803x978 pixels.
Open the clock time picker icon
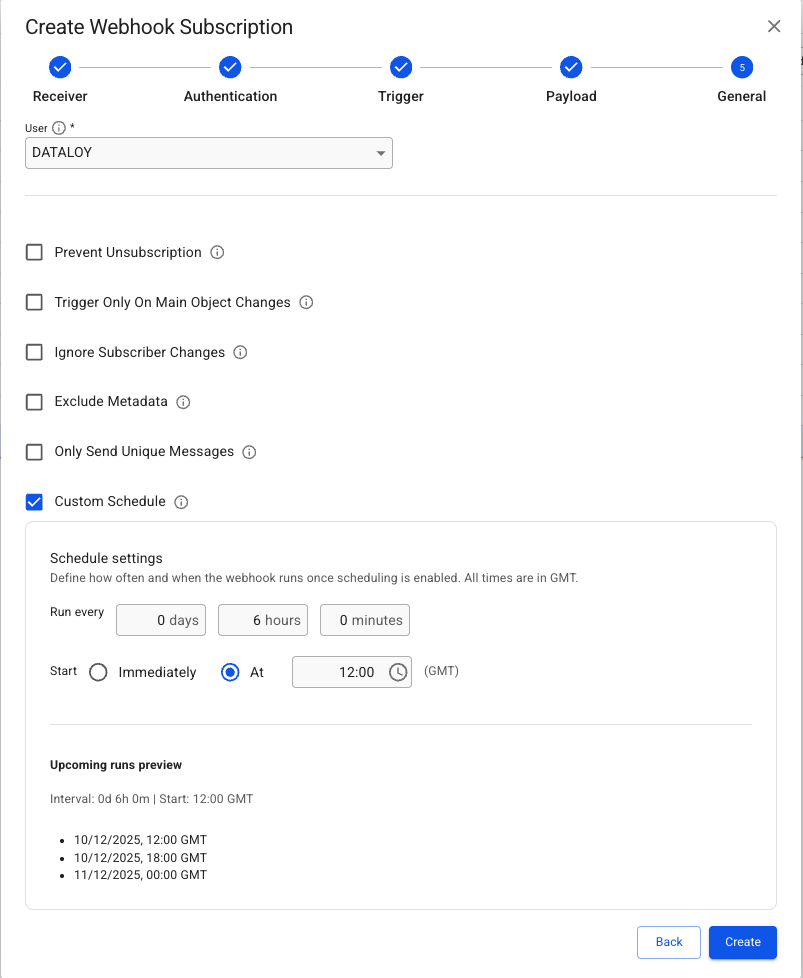(x=398, y=672)
